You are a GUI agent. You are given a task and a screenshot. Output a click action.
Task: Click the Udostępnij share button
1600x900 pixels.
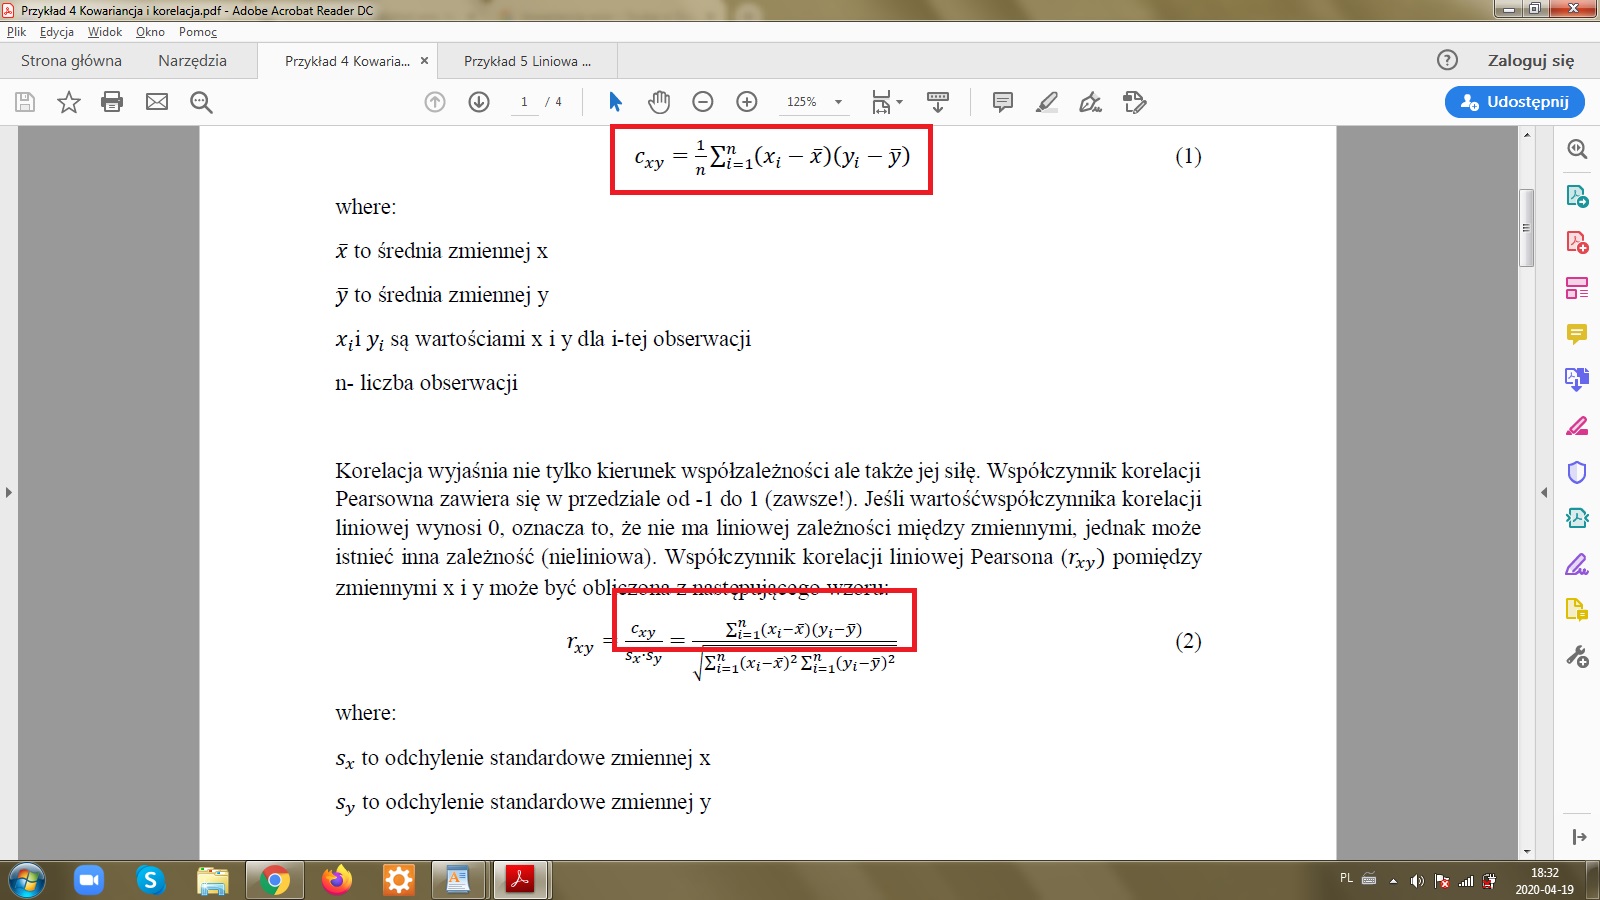1514,102
